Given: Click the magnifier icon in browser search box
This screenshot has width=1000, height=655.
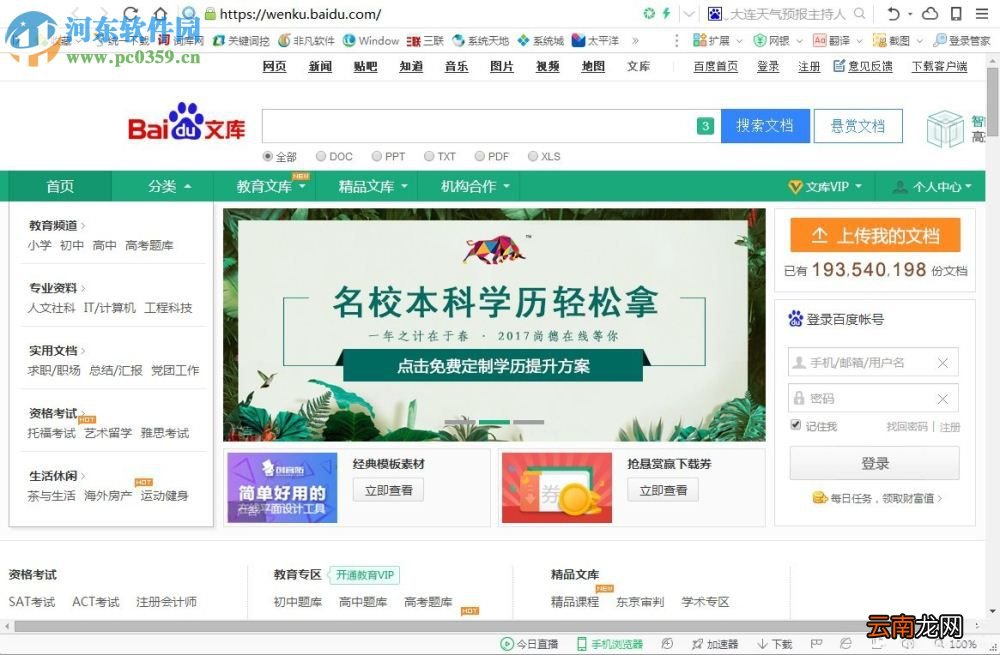Looking at the screenshot, I should click(x=860, y=13).
